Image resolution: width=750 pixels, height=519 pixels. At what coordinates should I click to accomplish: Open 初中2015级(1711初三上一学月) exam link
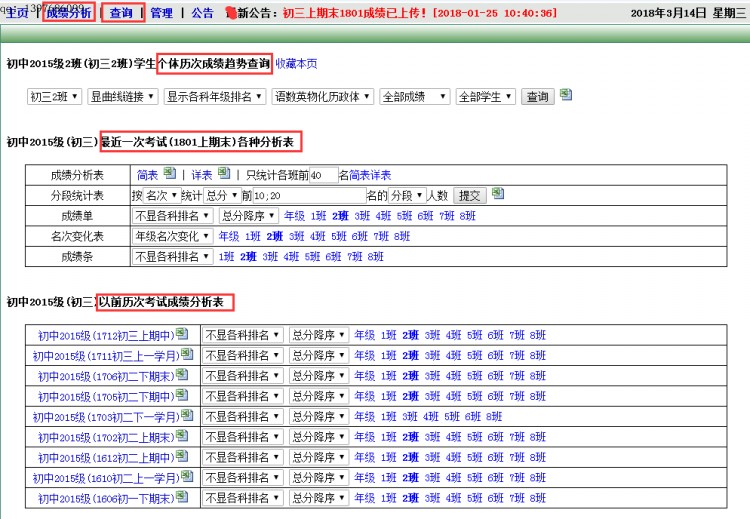click(106, 356)
